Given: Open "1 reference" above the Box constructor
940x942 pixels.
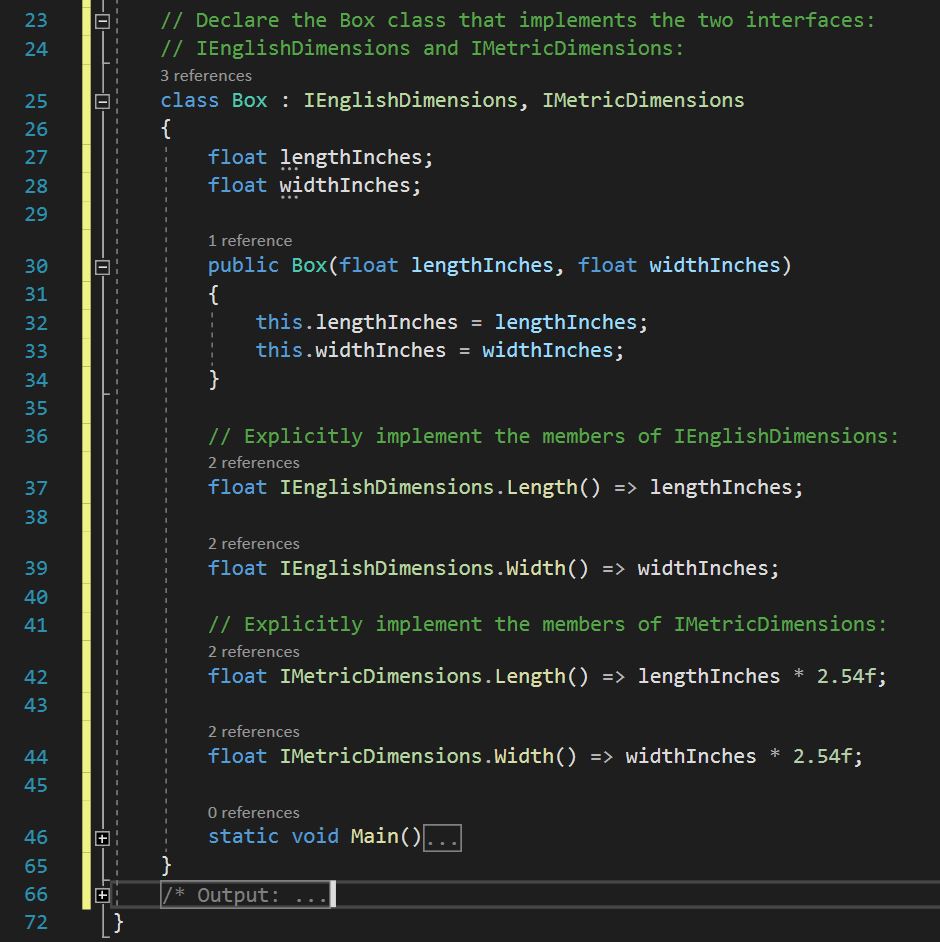Looking at the screenshot, I should pos(250,240).
